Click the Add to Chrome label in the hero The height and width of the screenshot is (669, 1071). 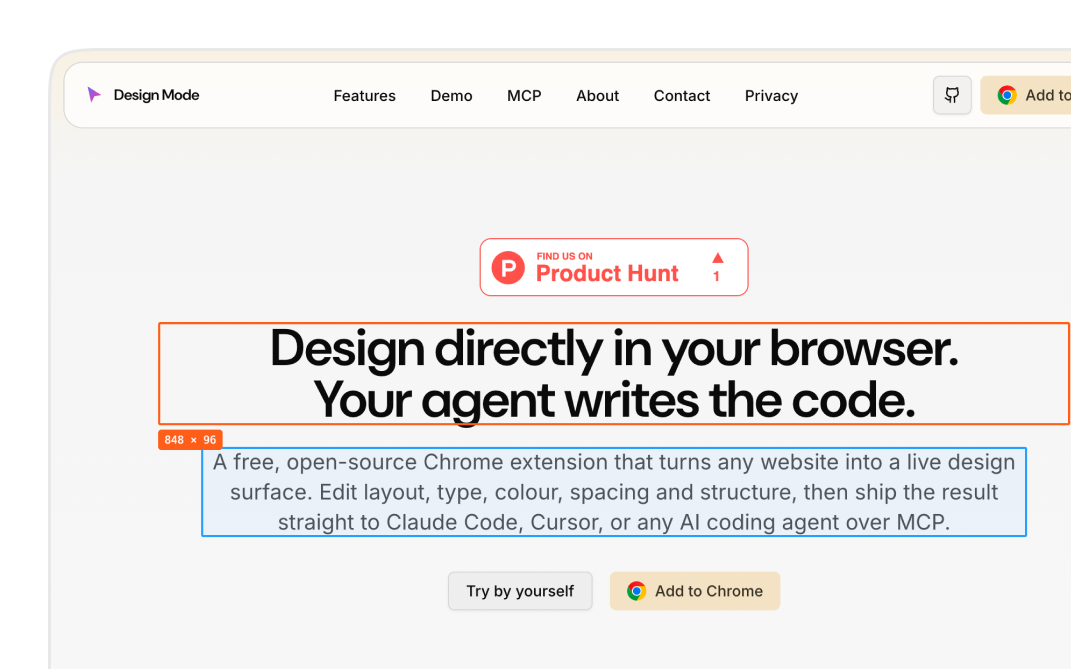pyautogui.click(x=708, y=591)
